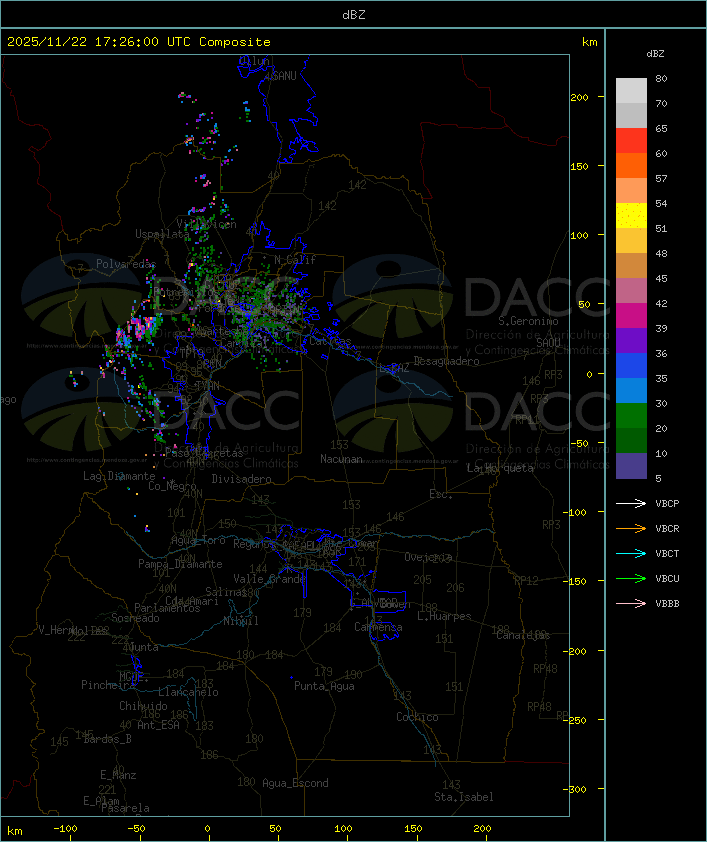Click the Agua_Toro place label
The height and width of the screenshot is (842, 707).
pyautogui.click(x=198, y=540)
